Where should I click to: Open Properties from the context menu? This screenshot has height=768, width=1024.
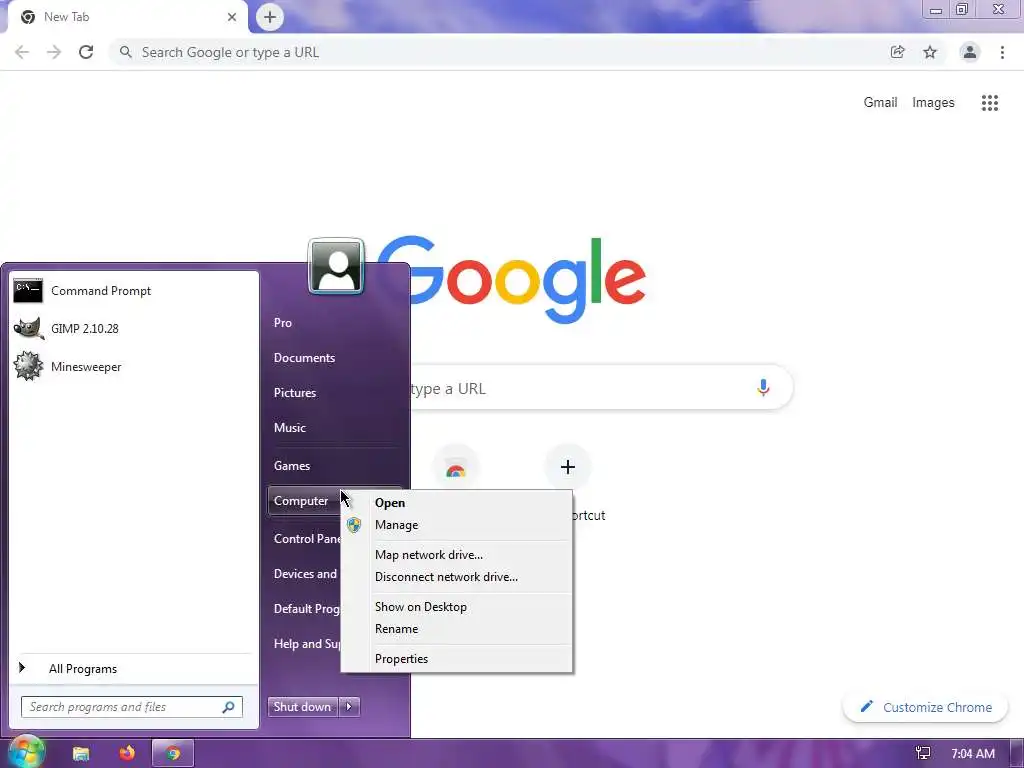coord(456,659)
